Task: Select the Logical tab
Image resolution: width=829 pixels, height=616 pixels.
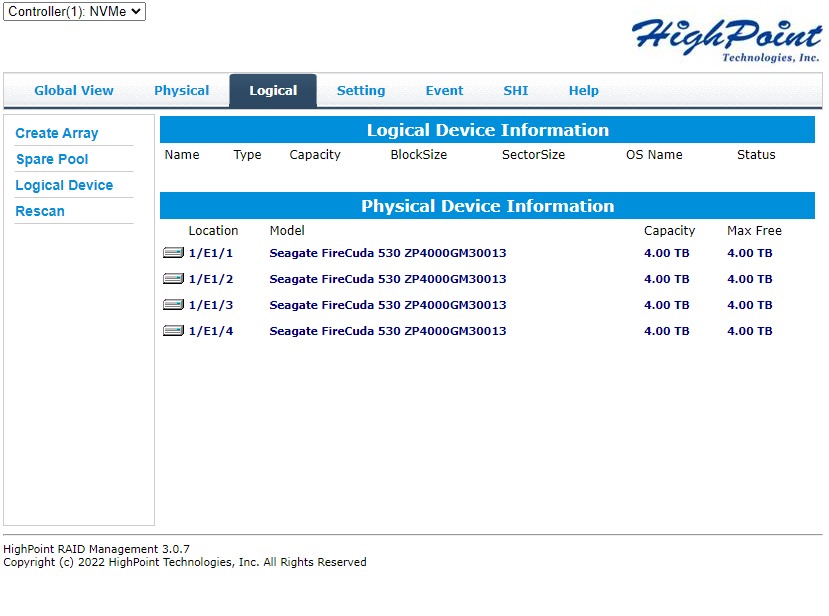Action: point(273,91)
